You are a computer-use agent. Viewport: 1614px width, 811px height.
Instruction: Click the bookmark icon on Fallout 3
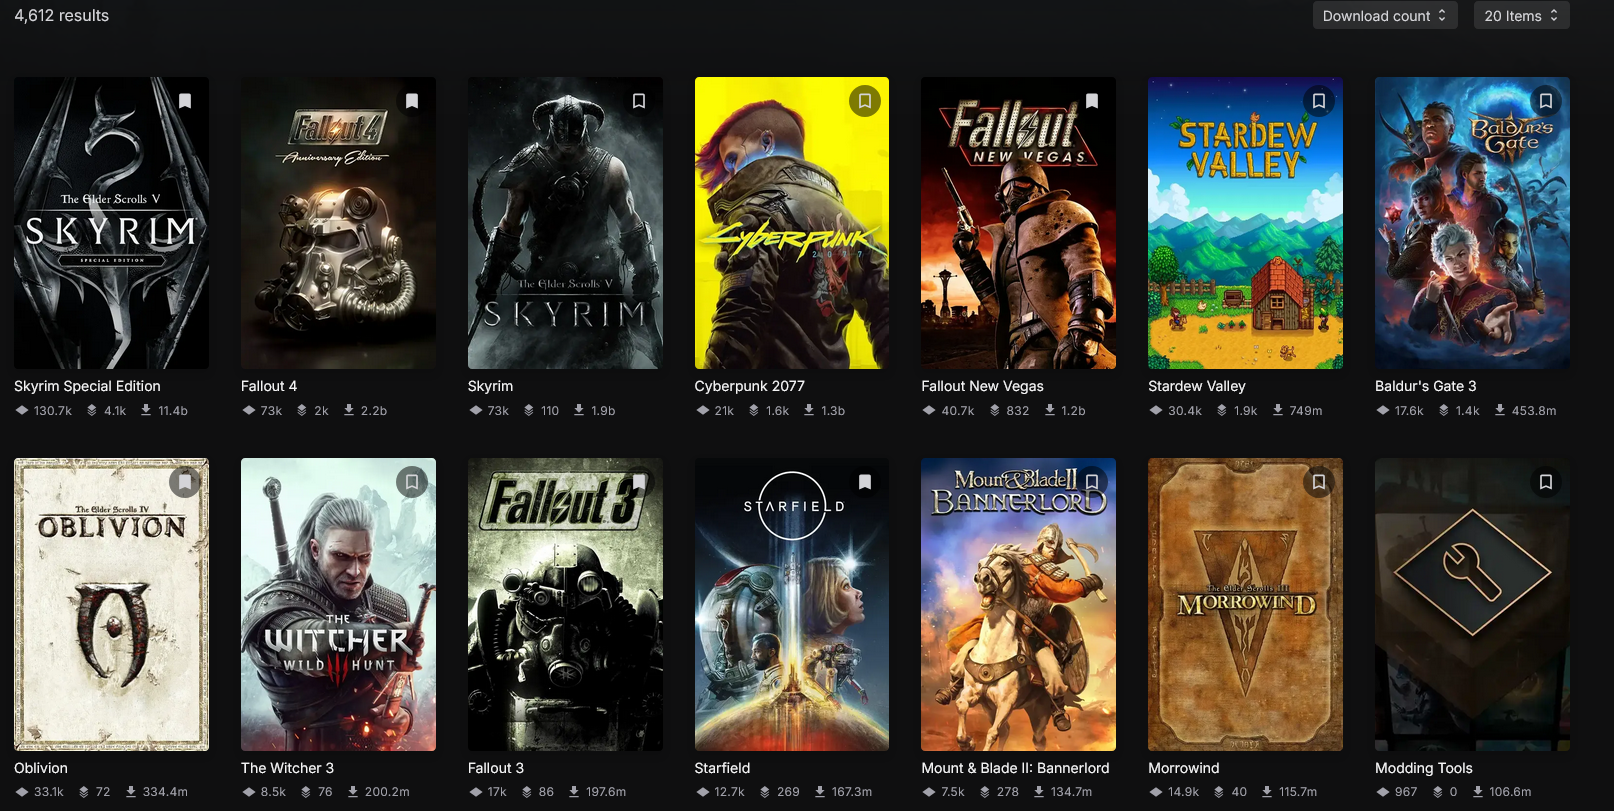click(639, 482)
